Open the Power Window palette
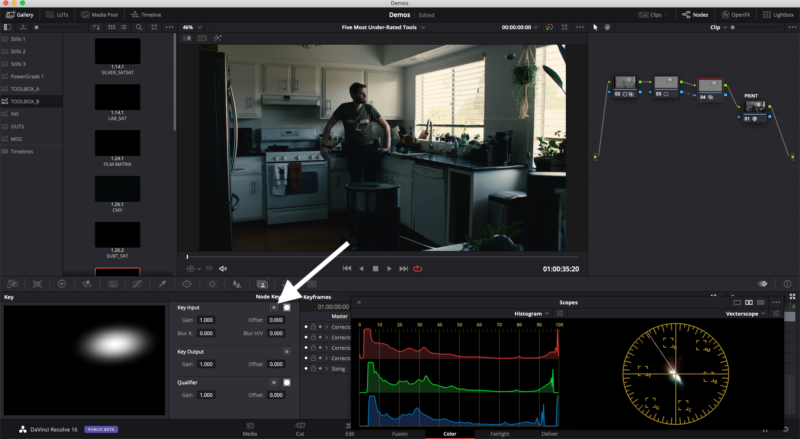The height and width of the screenshot is (439, 800). pyautogui.click(x=187, y=284)
